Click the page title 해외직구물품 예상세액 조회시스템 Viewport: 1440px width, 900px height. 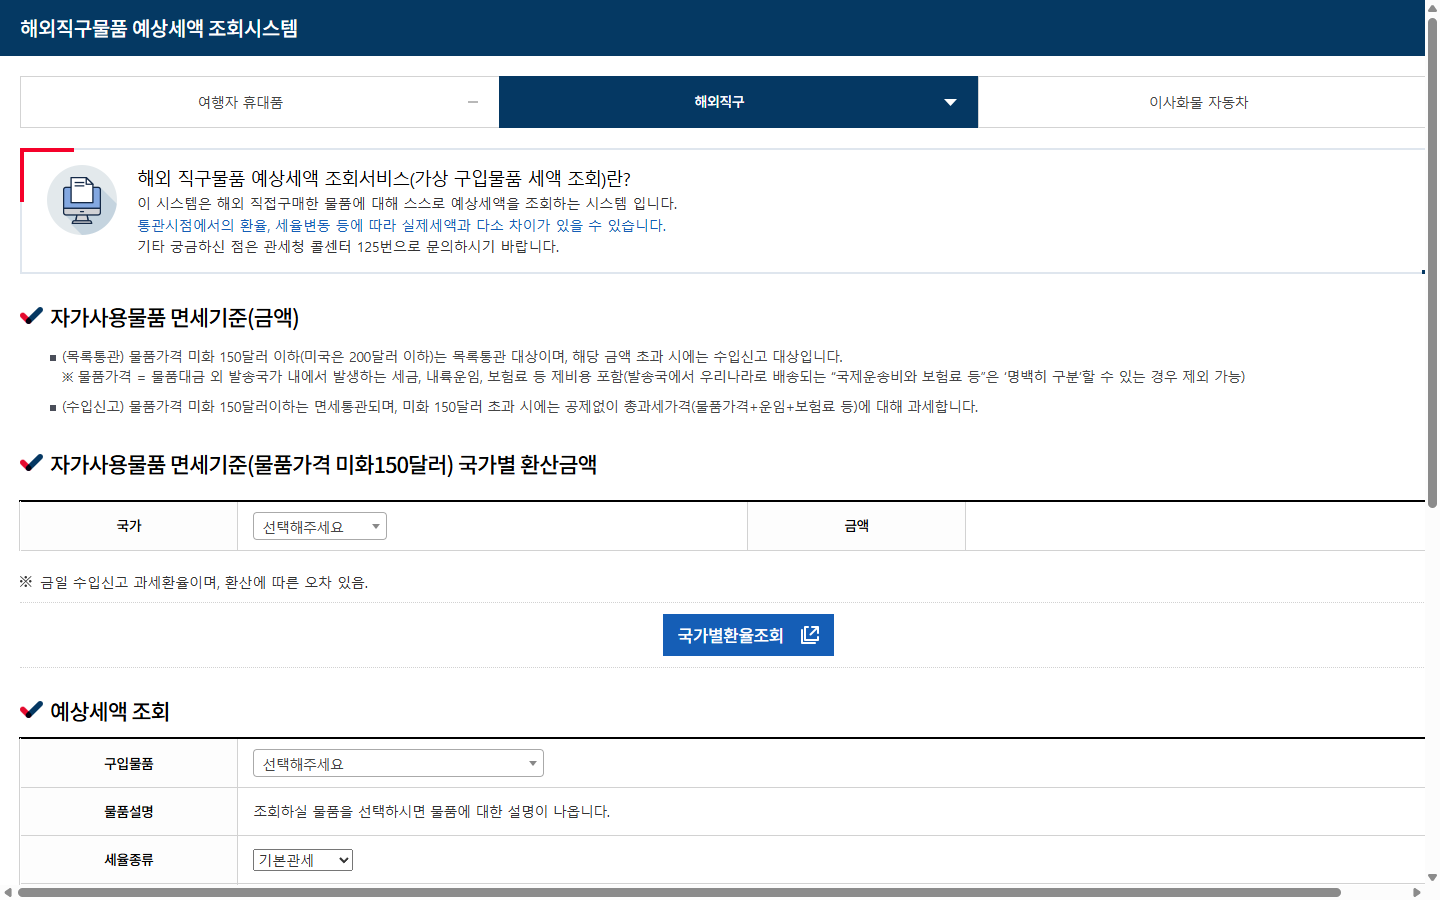click(159, 28)
